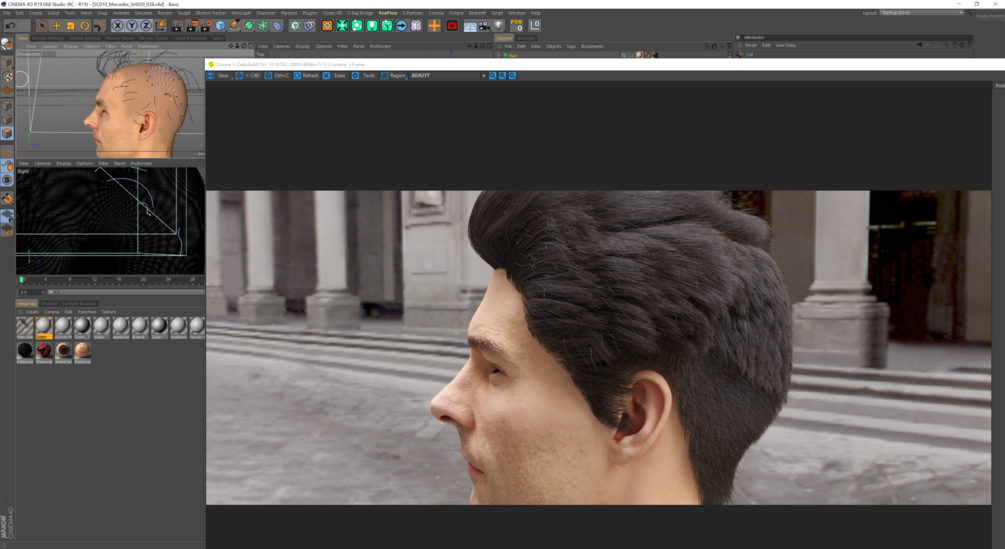Image resolution: width=1005 pixels, height=549 pixels.
Task: Toggle the Y axis lock
Action: click(131, 26)
